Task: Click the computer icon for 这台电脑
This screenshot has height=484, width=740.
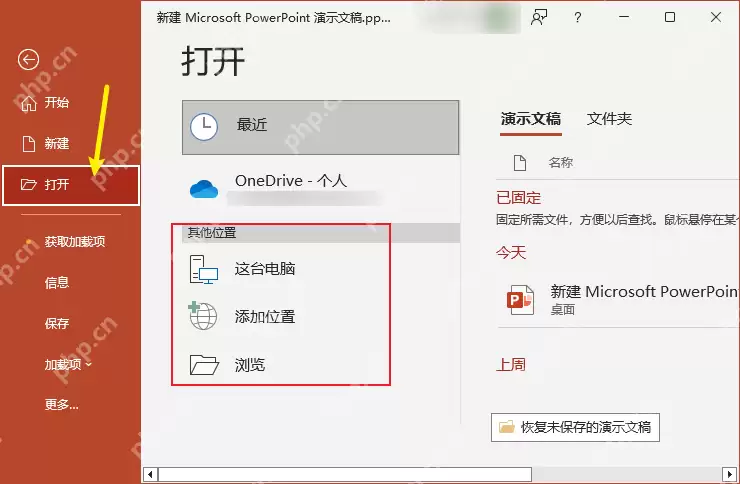Action: point(204,269)
